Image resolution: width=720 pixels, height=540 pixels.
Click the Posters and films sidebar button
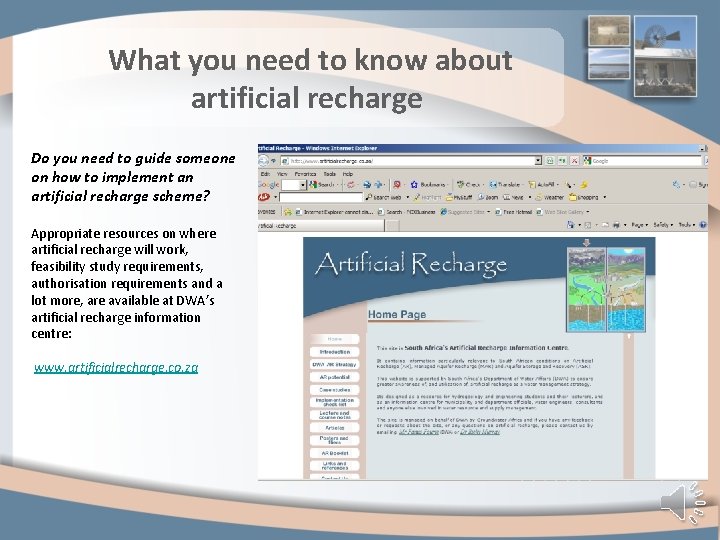click(x=335, y=440)
